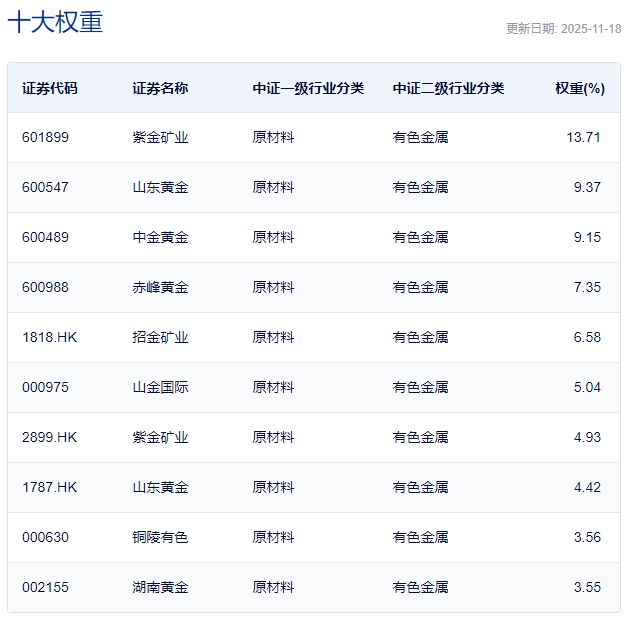
Task: Click the 招金矿业 security name
Action: pyautogui.click(x=160, y=337)
